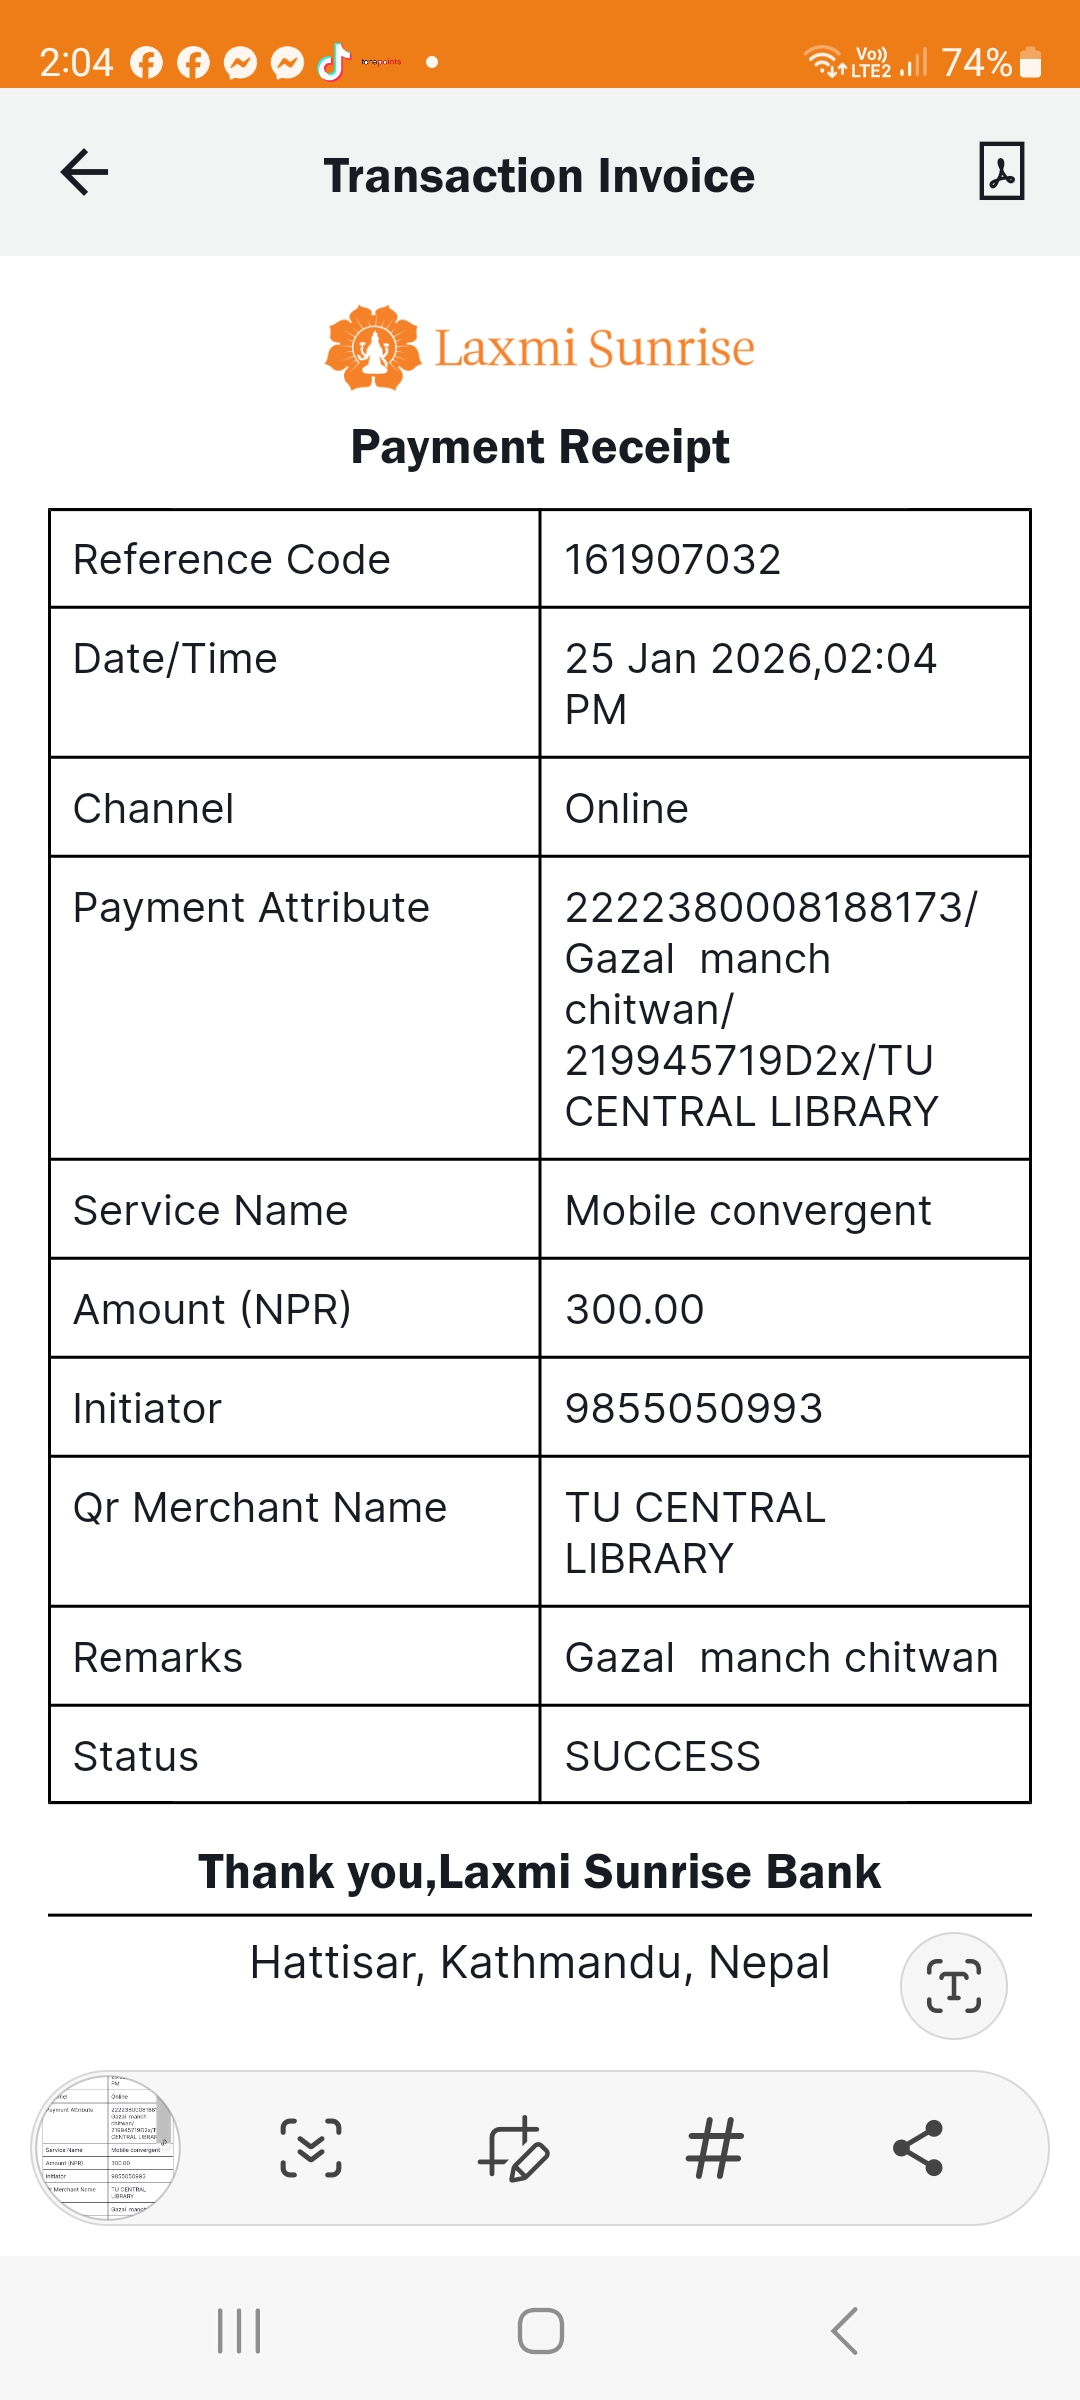Download the invoice as PDF
Viewport: 1080px width, 2400px height.
[x=1001, y=172]
